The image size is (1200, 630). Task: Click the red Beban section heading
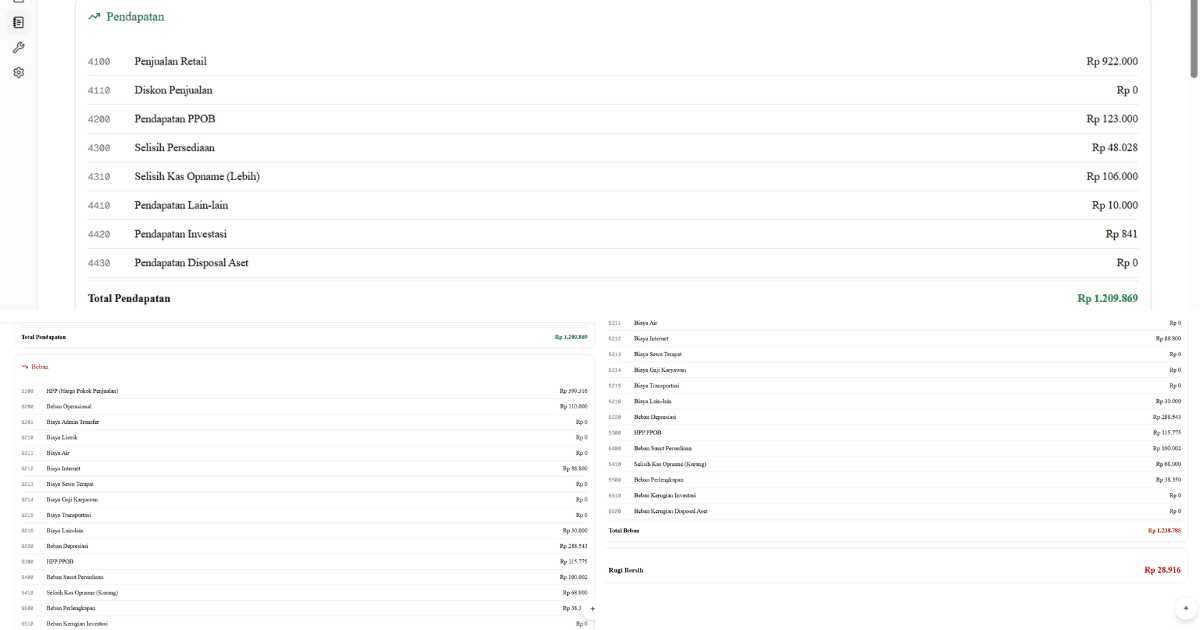[40, 367]
